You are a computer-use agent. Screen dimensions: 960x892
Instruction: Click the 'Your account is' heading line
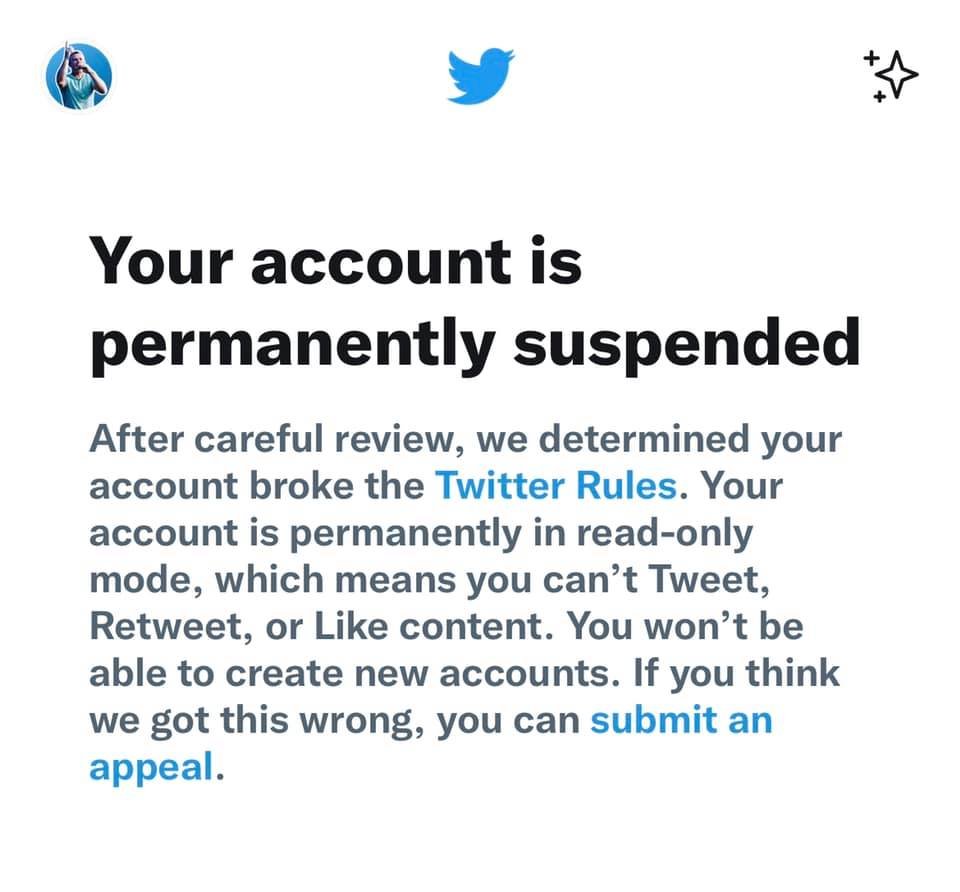click(335, 263)
